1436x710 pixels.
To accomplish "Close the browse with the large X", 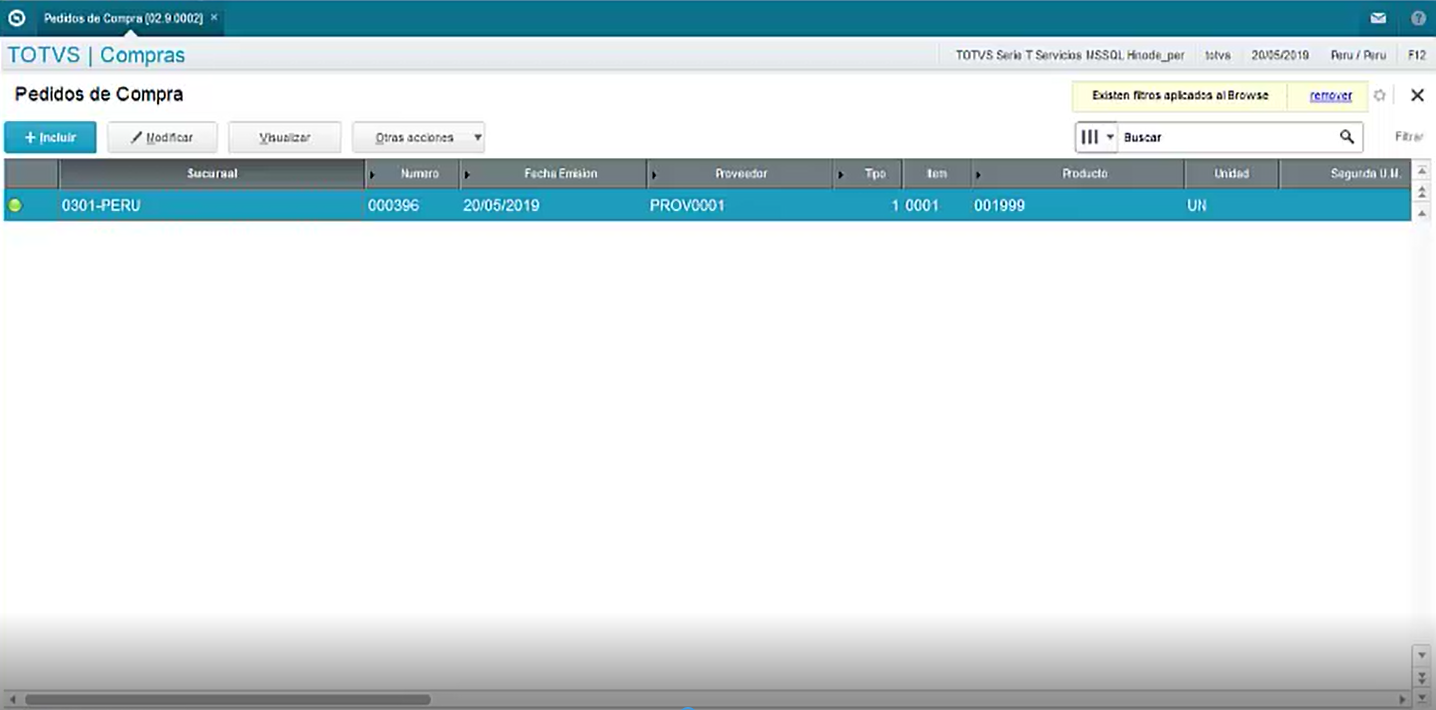I will (1417, 95).
